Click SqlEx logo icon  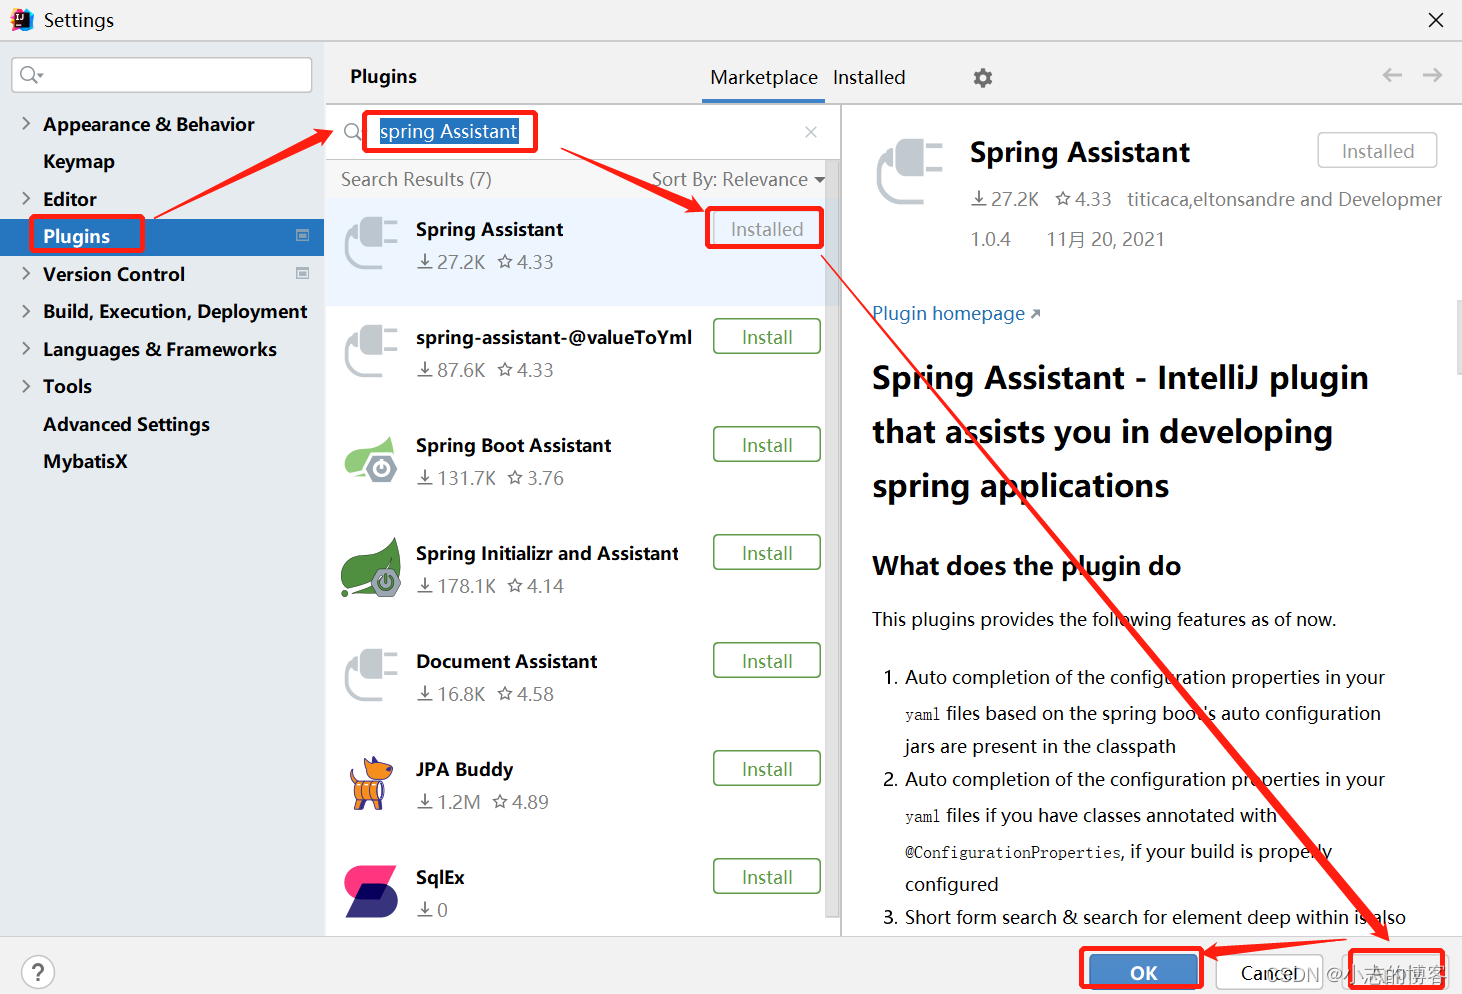pos(371,891)
